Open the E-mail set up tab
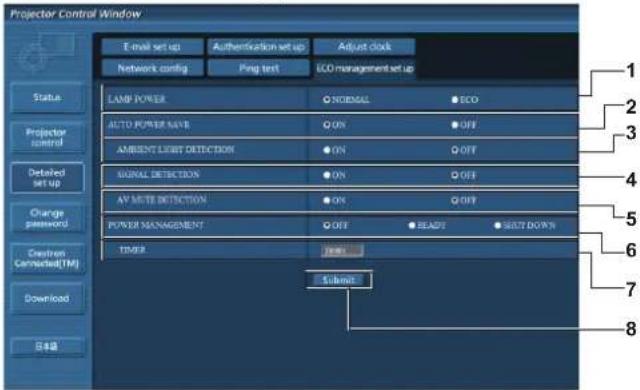640x390 pixels. tap(152, 47)
